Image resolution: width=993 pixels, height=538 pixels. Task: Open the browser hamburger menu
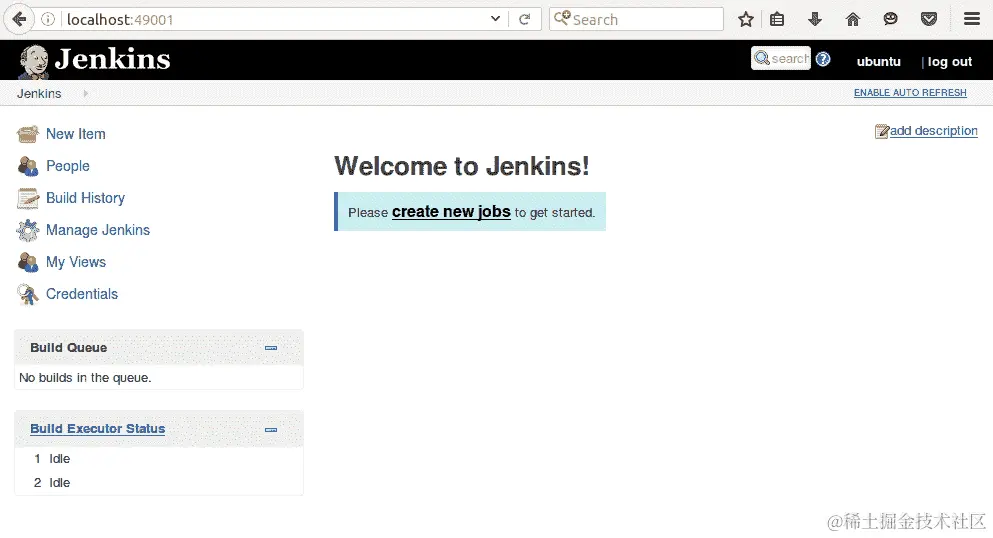pyautogui.click(x=972, y=19)
